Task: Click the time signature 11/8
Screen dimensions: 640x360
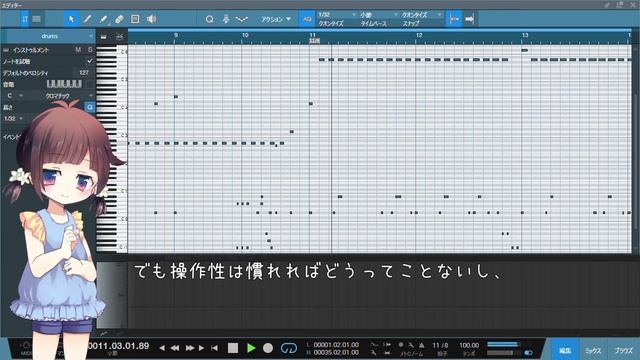Action: (x=440, y=345)
